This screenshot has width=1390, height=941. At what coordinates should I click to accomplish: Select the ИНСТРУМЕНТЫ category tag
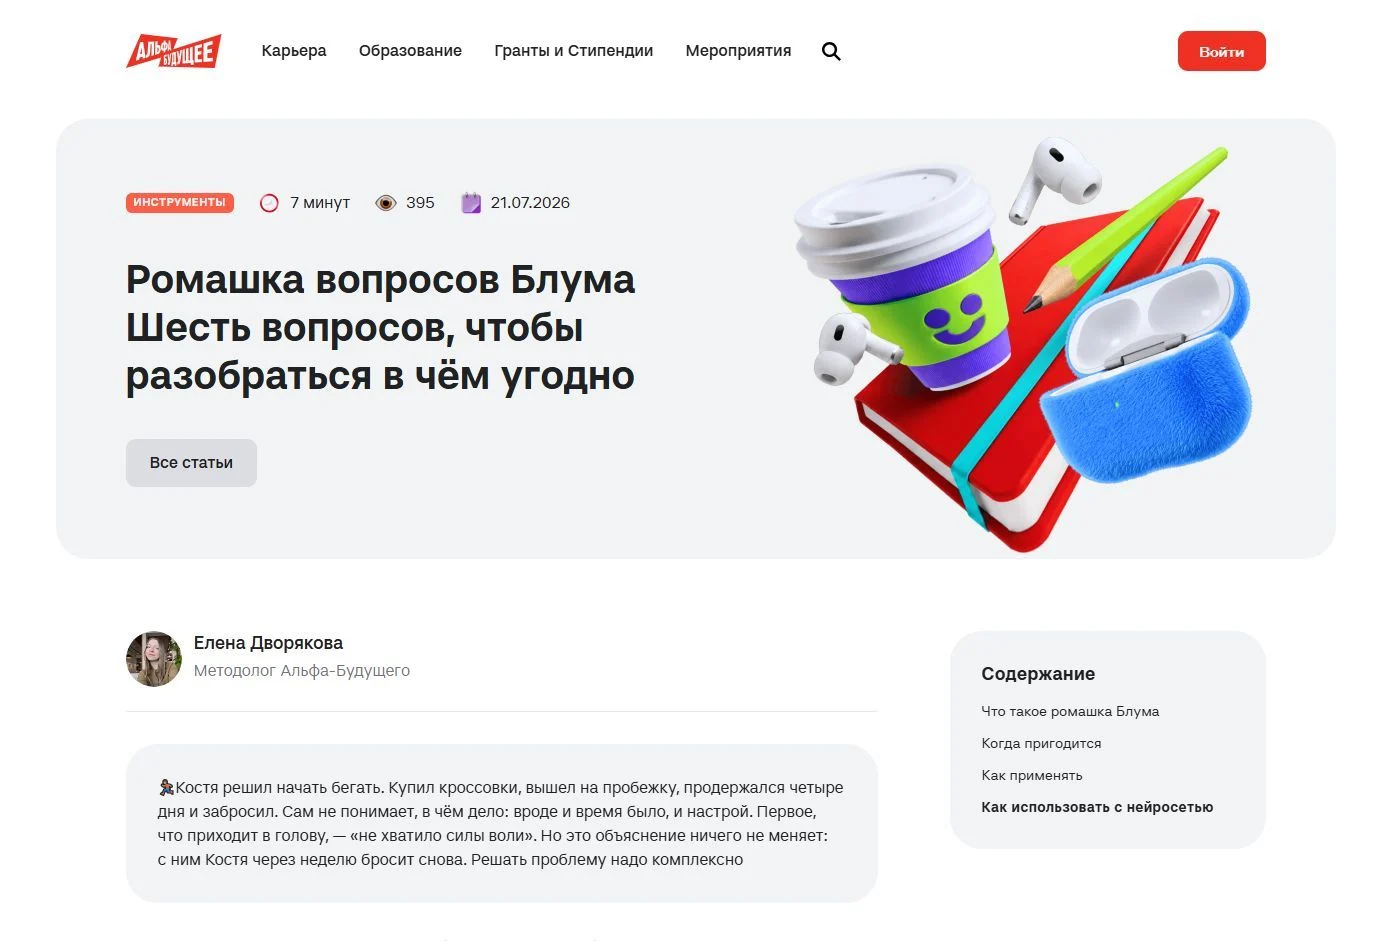(x=180, y=203)
